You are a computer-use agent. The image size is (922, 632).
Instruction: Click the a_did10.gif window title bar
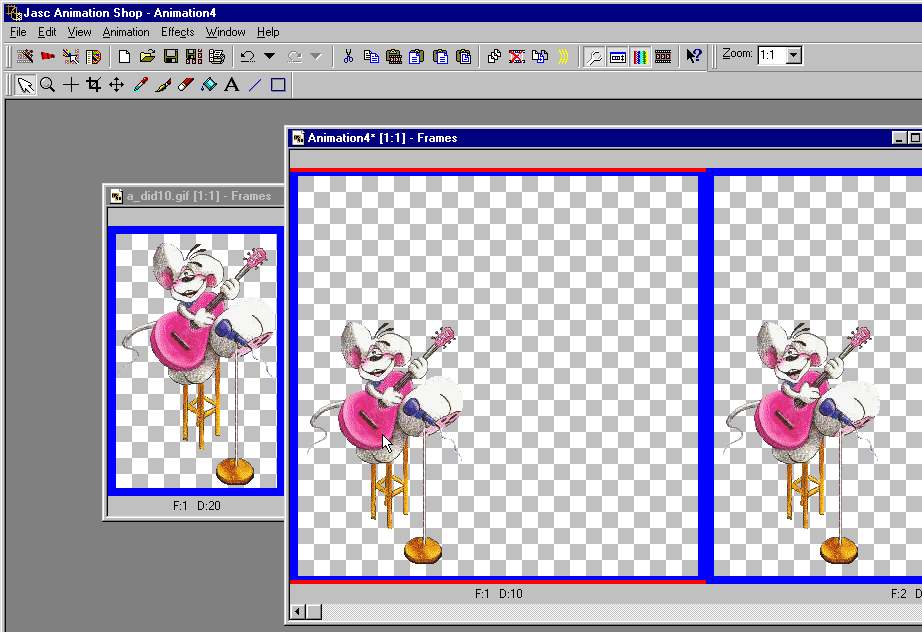[195, 196]
